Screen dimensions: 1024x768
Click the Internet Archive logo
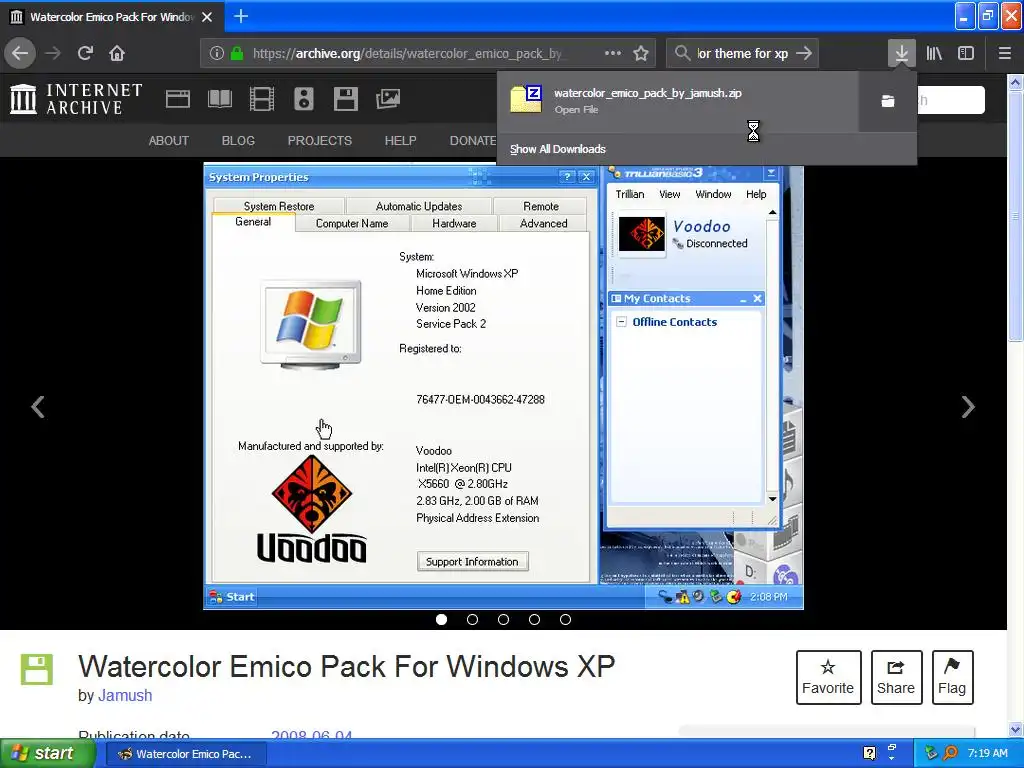[x=76, y=99]
